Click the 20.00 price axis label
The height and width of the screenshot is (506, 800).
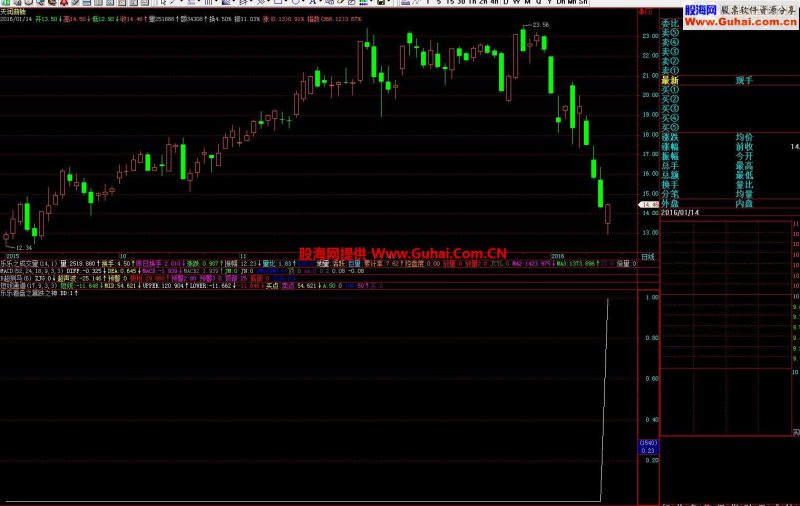pyautogui.click(x=650, y=95)
